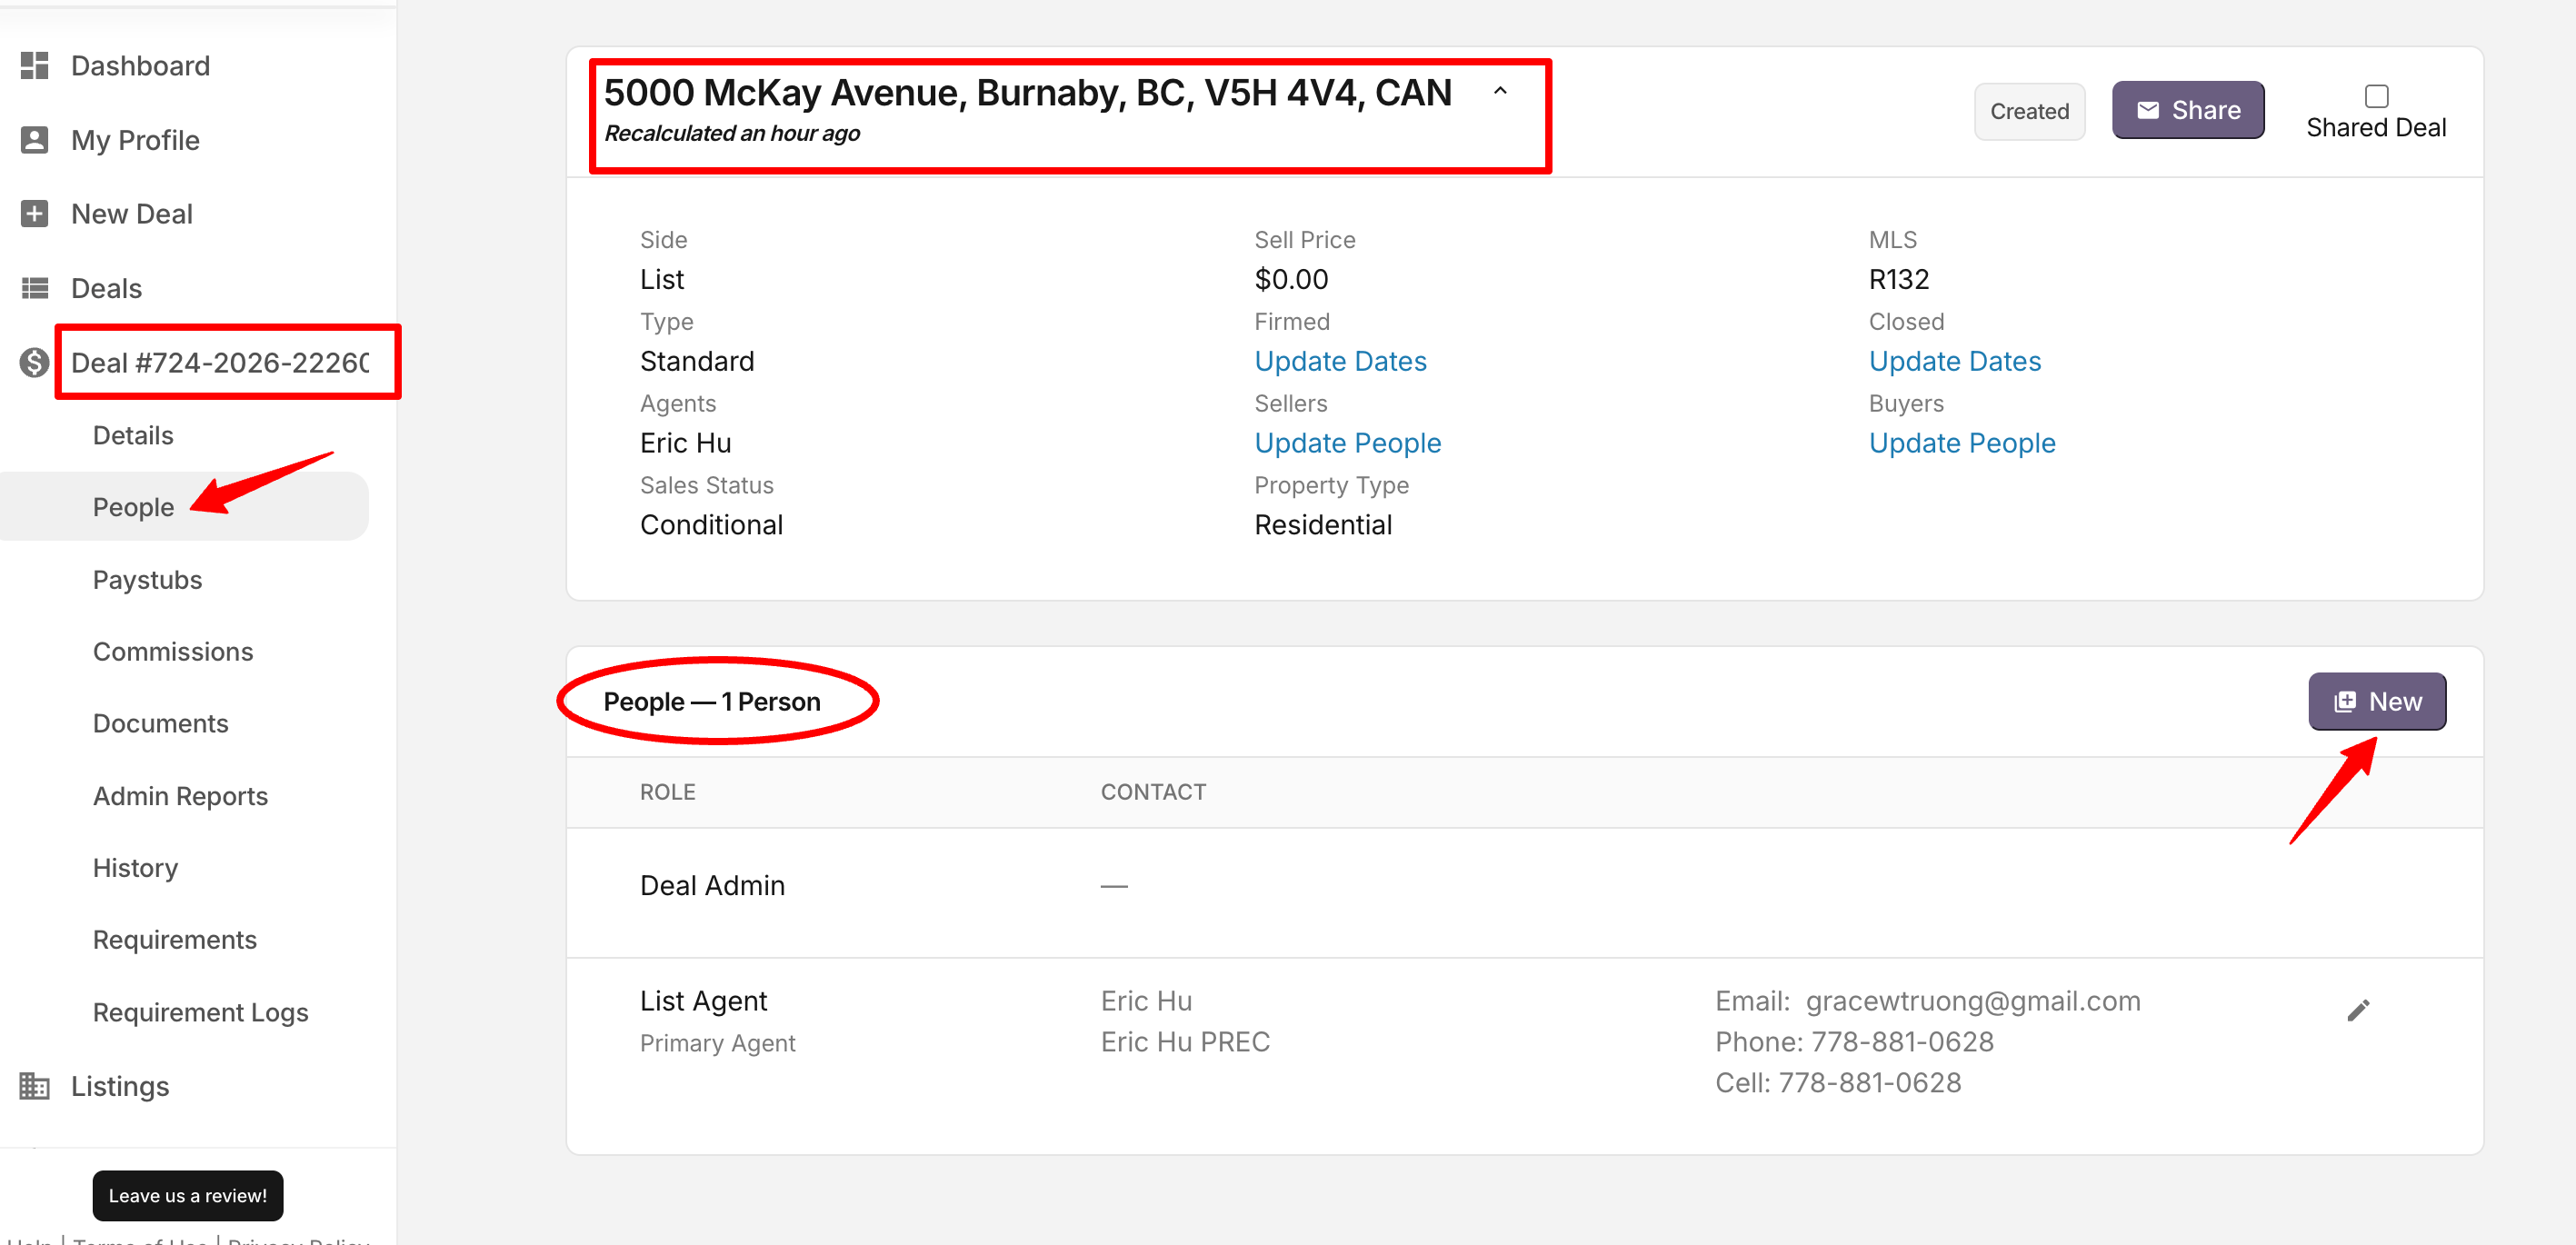Viewport: 2576px width, 1245px height.
Task: Open Requirement Logs in sidebar
Action: 200,1012
